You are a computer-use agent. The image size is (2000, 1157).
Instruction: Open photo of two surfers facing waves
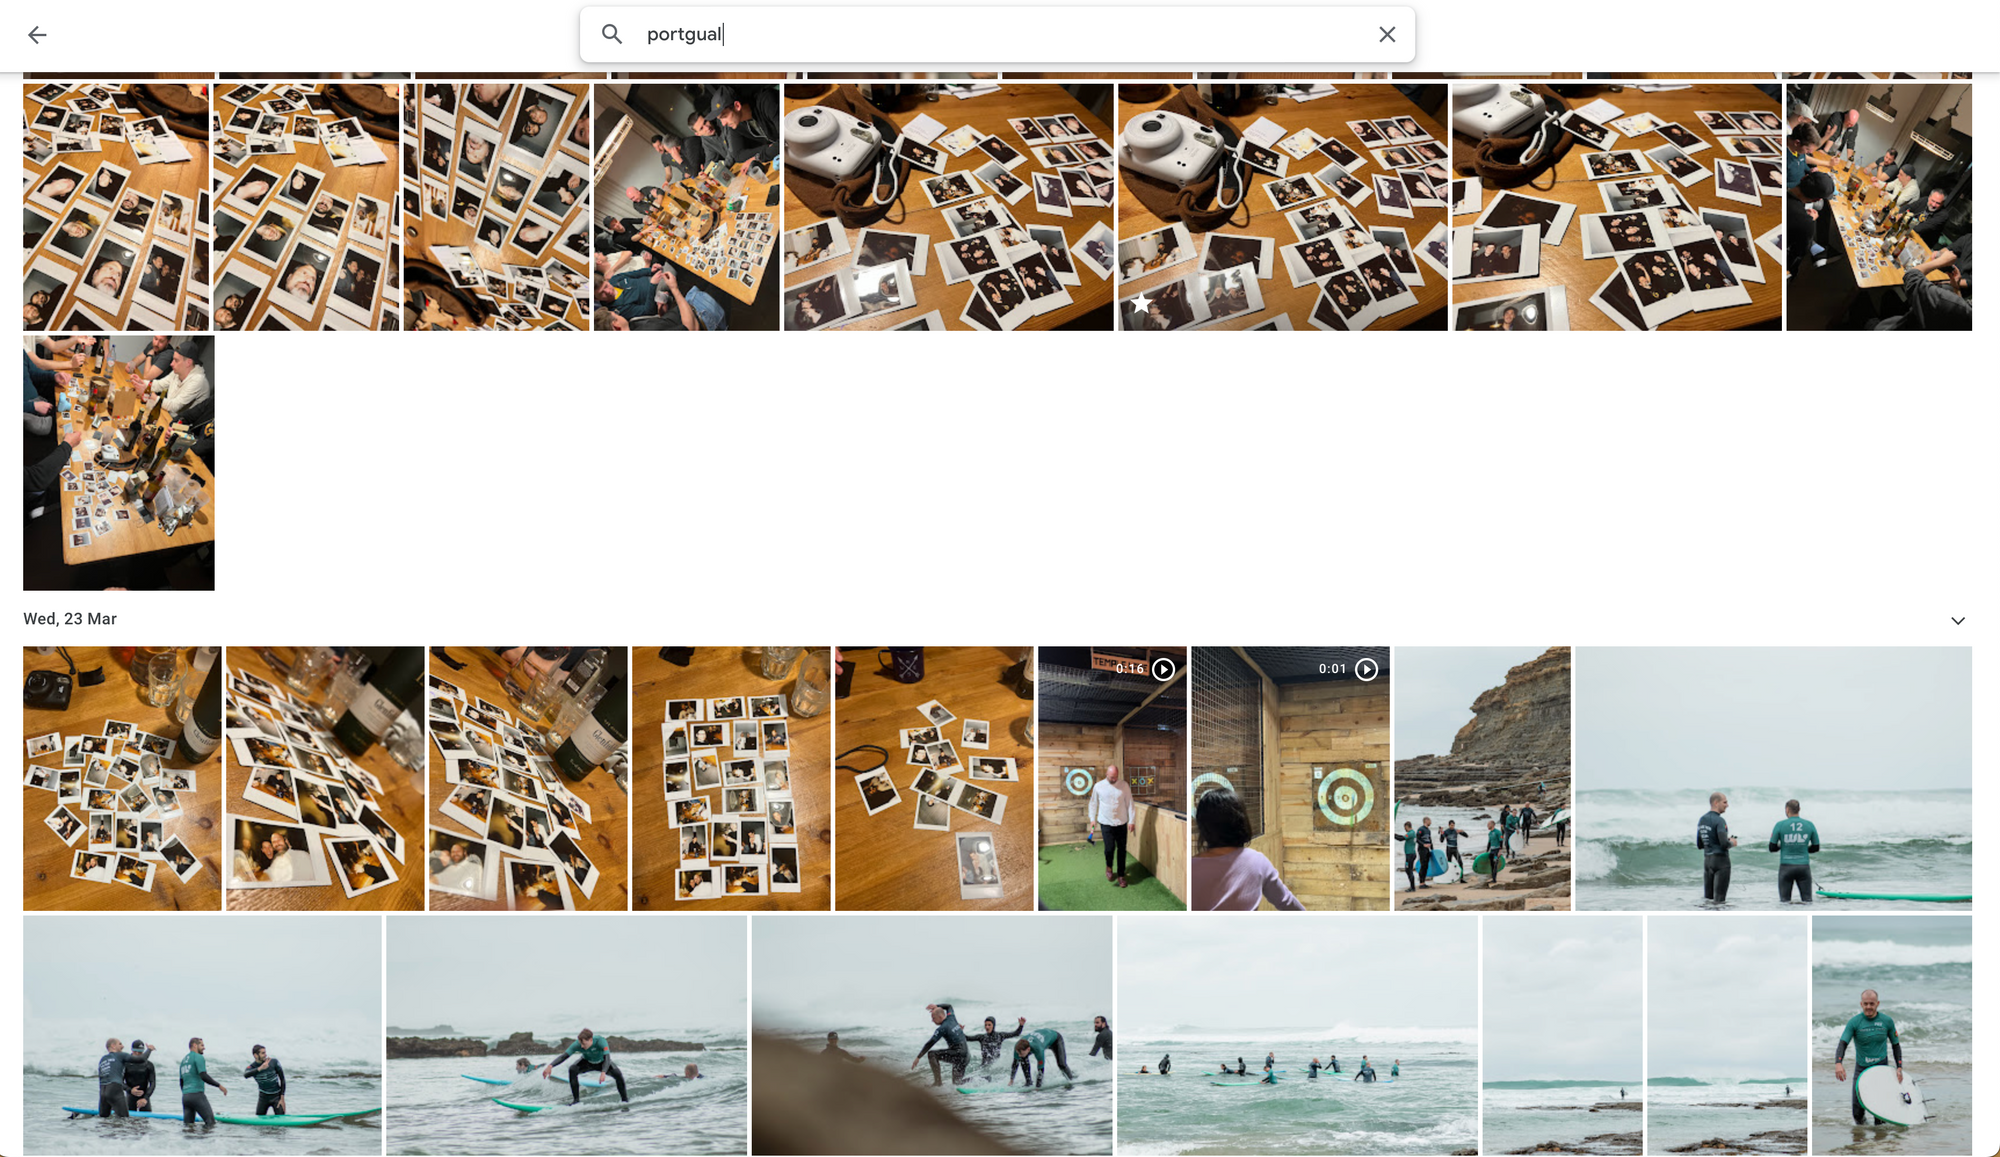tap(1772, 778)
